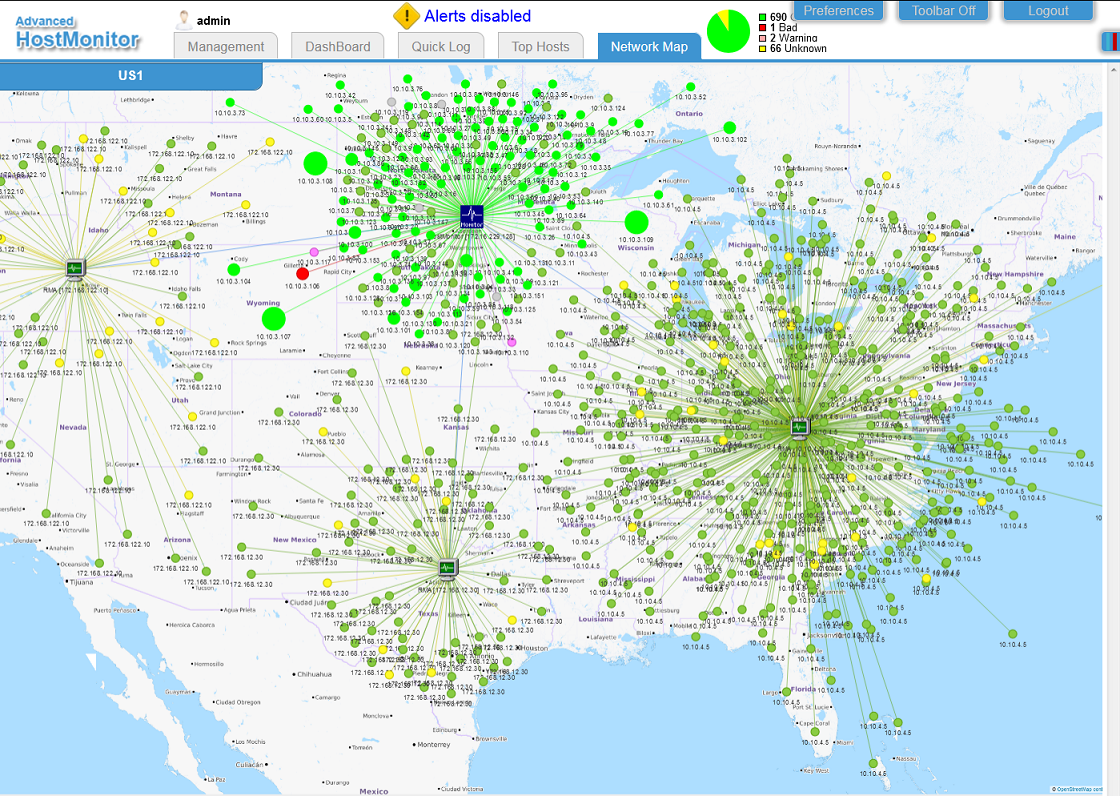Select host node 10.10.3.61
The width and height of the screenshot is (1120, 796).
click(659, 195)
